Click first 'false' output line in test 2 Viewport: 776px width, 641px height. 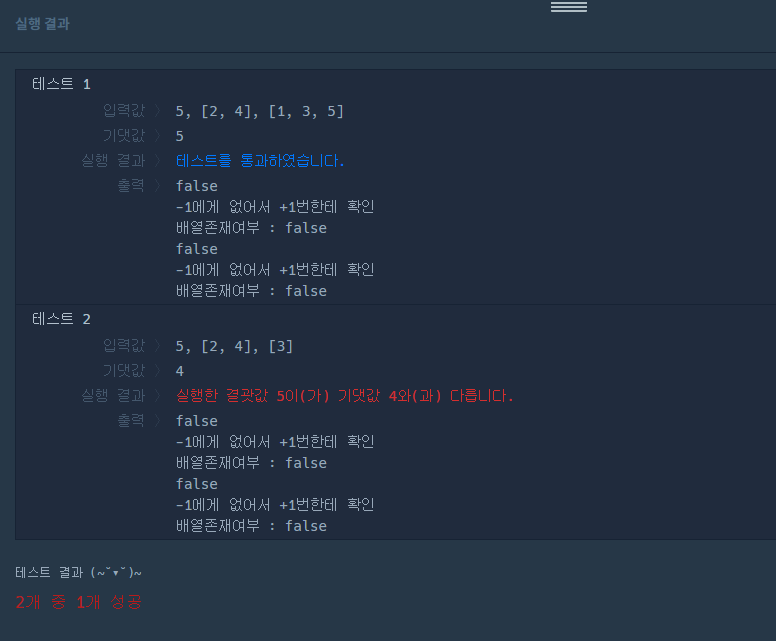click(x=197, y=421)
